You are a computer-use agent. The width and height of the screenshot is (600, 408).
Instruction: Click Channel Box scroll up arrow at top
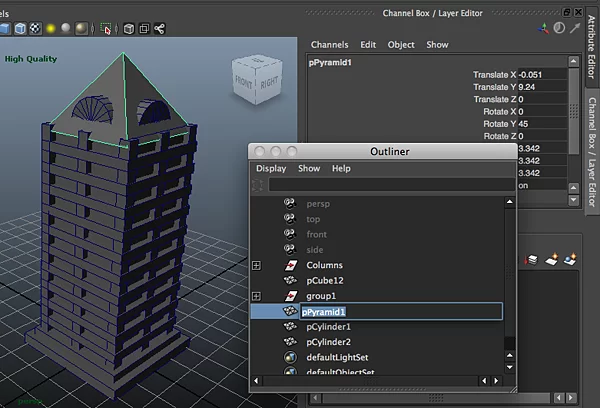pos(573,61)
